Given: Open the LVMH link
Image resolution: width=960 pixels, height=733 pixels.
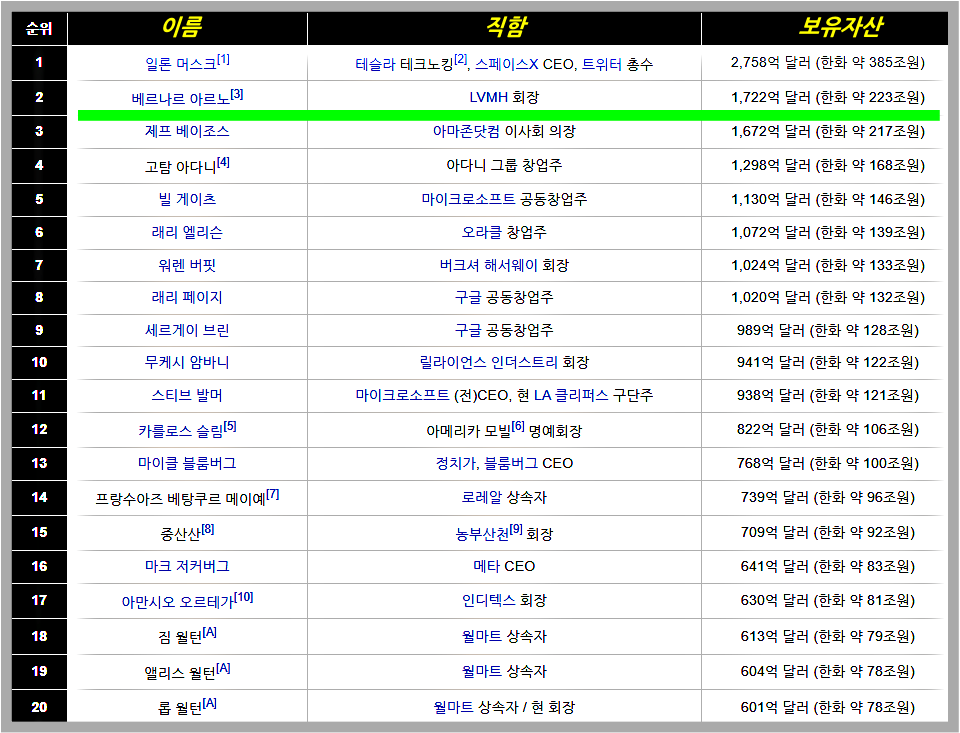Looking at the screenshot, I should (489, 97).
